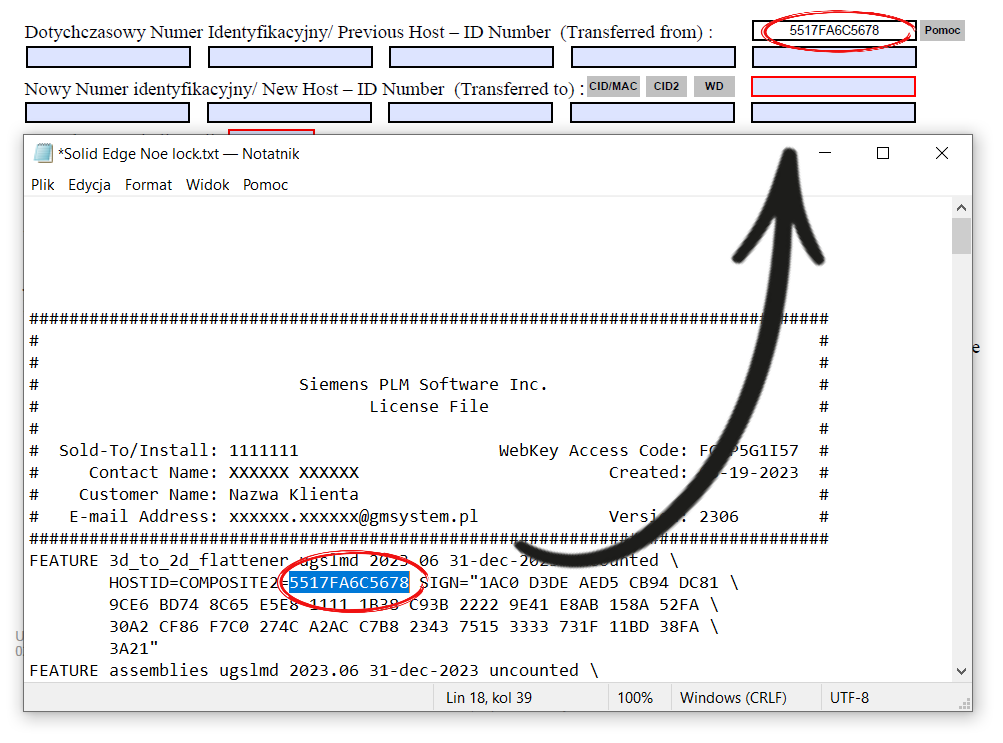
Task: Close the Notatnik window
Action: point(942,153)
